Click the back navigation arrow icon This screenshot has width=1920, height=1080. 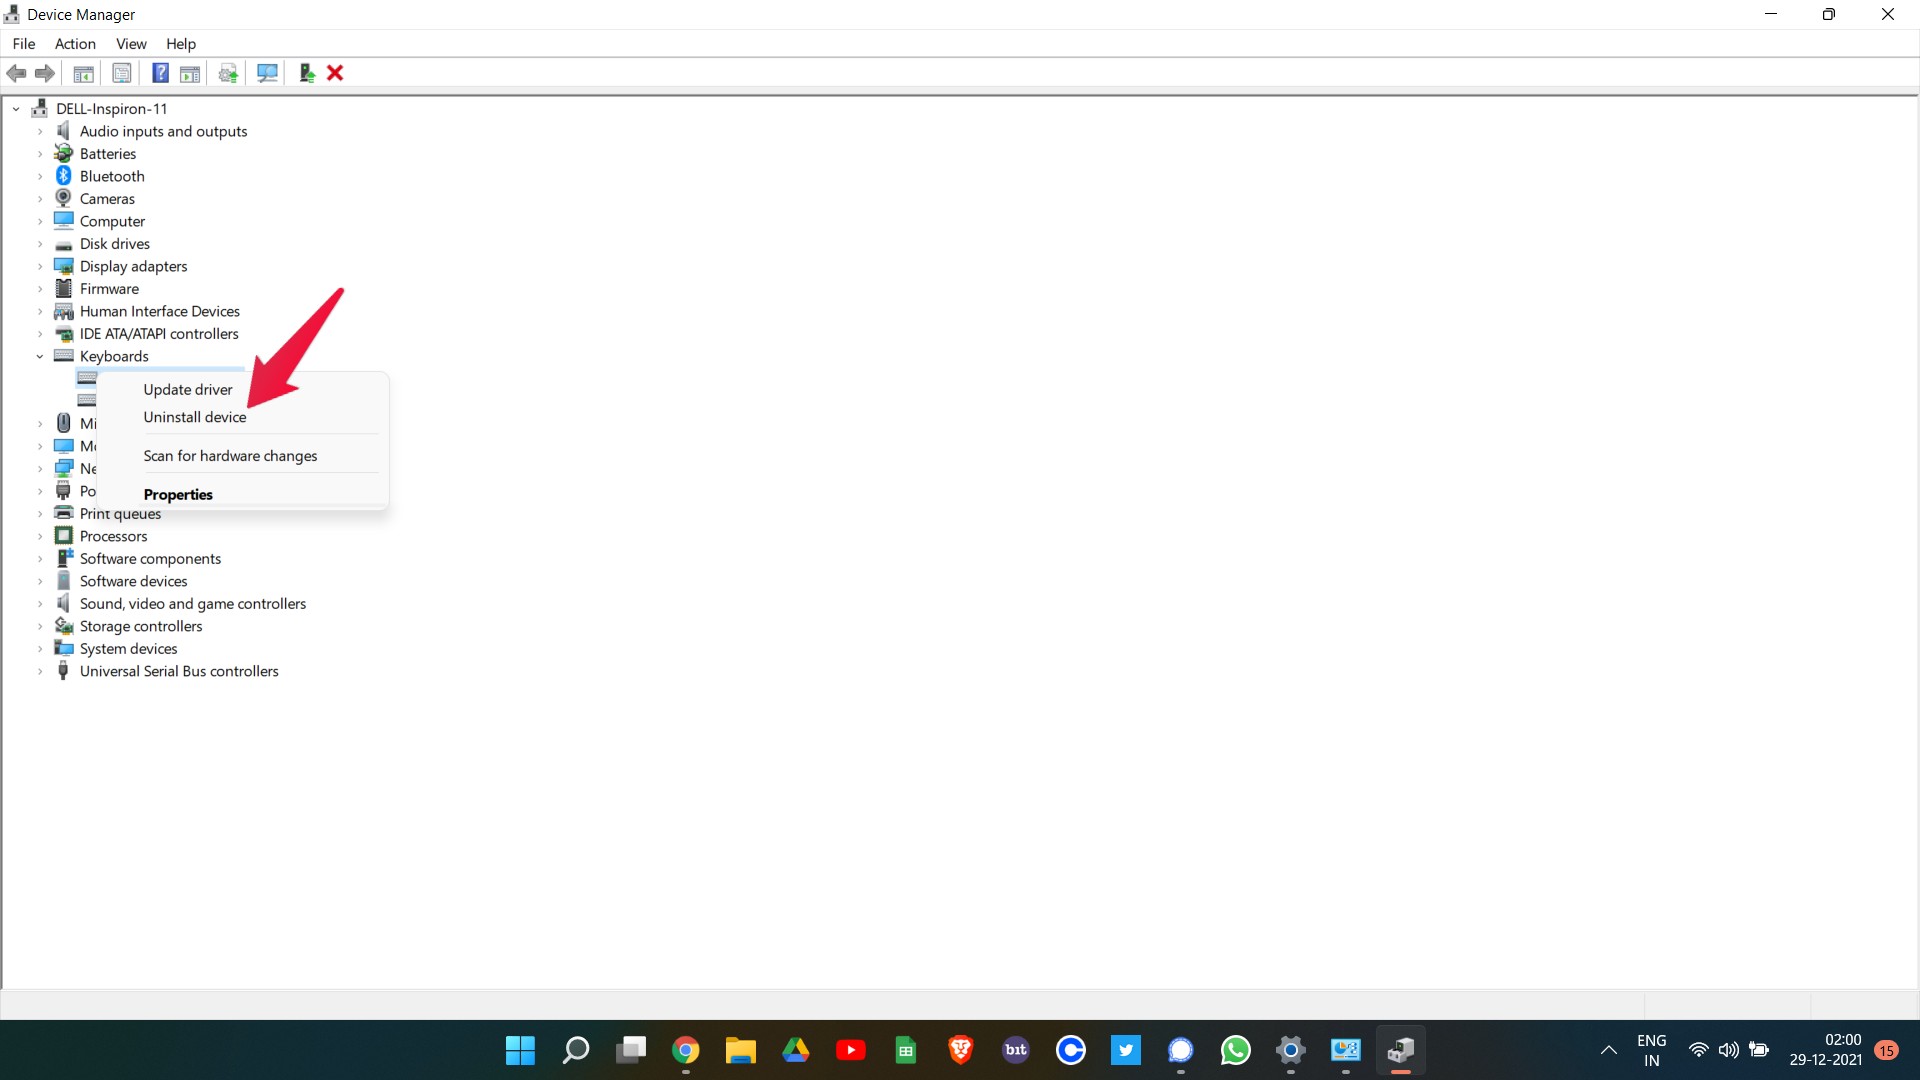coord(16,73)
